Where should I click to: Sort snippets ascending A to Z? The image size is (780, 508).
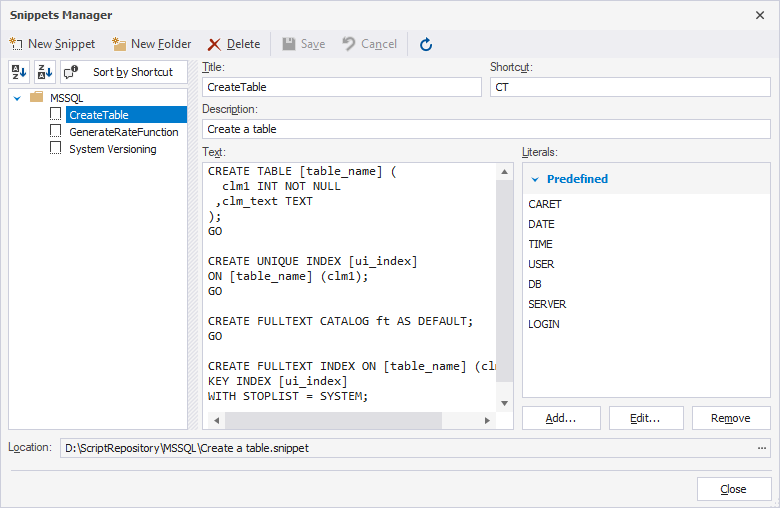point(19,72)
